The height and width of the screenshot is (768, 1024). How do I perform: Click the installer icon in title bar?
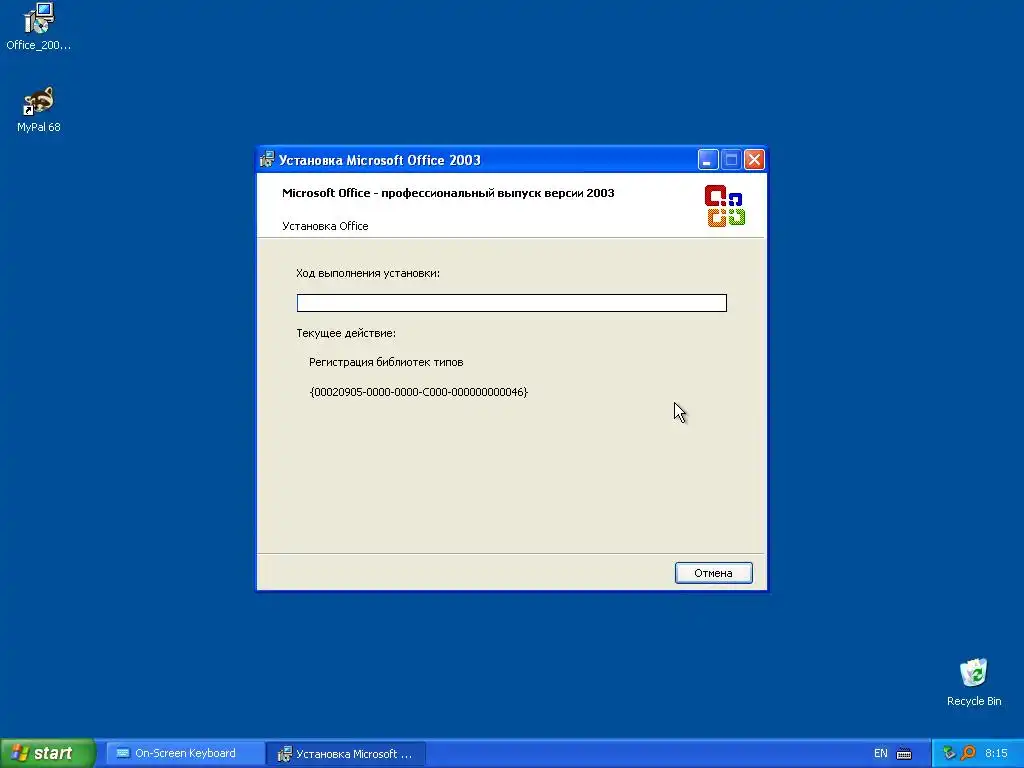tap(266, 159)
